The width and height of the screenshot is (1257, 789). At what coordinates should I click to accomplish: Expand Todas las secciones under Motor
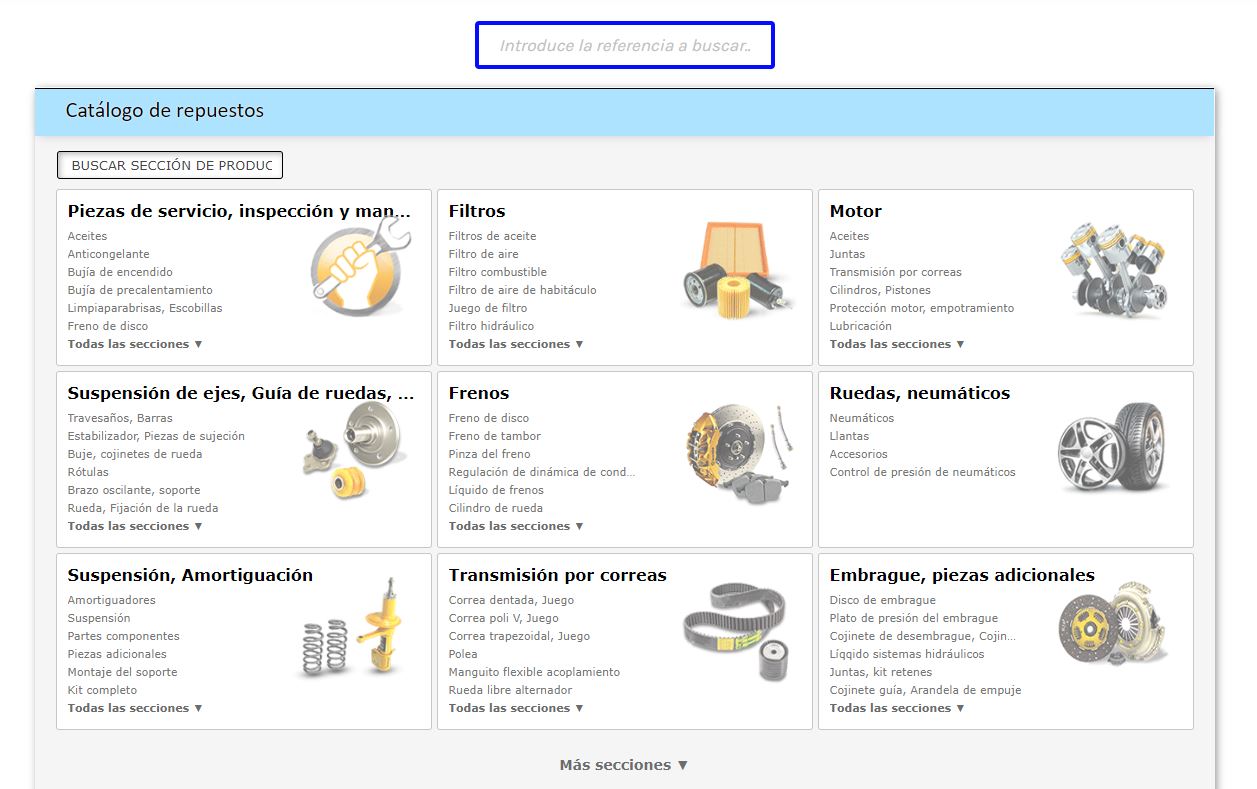[896, 344]
